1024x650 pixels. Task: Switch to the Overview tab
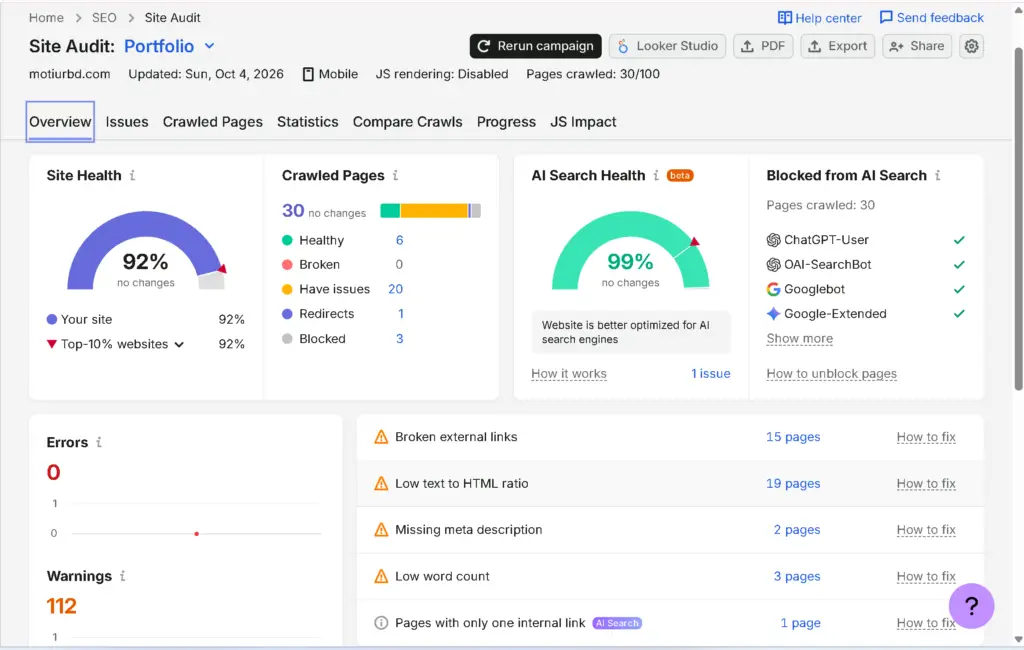[60, 122]
